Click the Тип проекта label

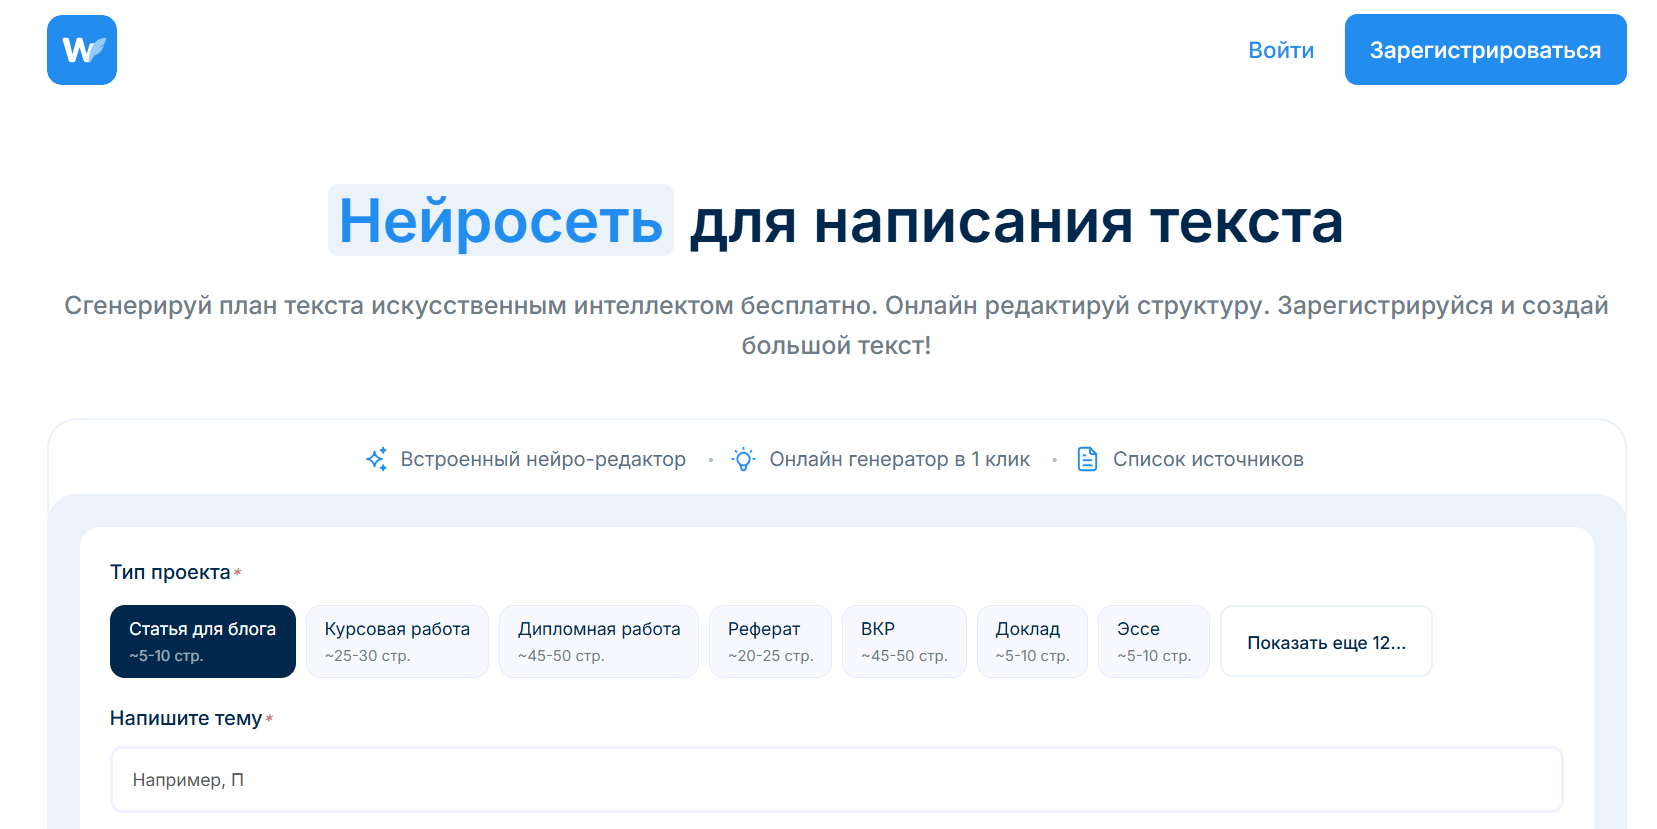170,572
